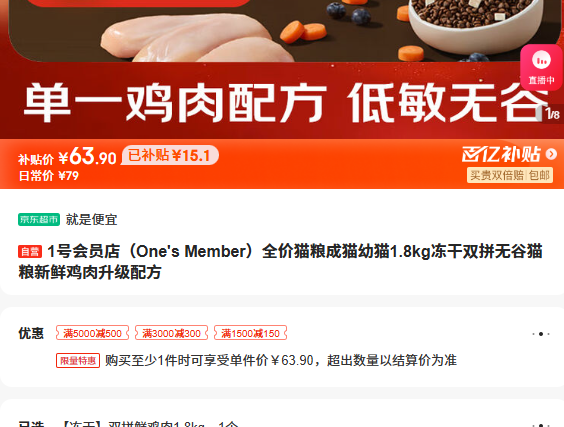Click the product title text
The width and height of the screenshot is (564, 427).
[280, 262]
